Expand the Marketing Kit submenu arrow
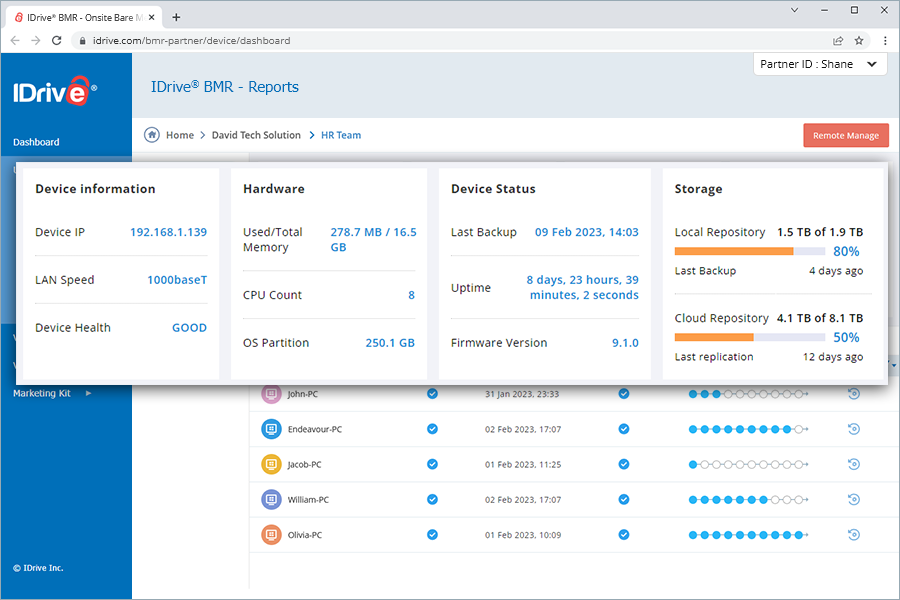The width and height of the screenshot is (900, 600). point(88,393)
